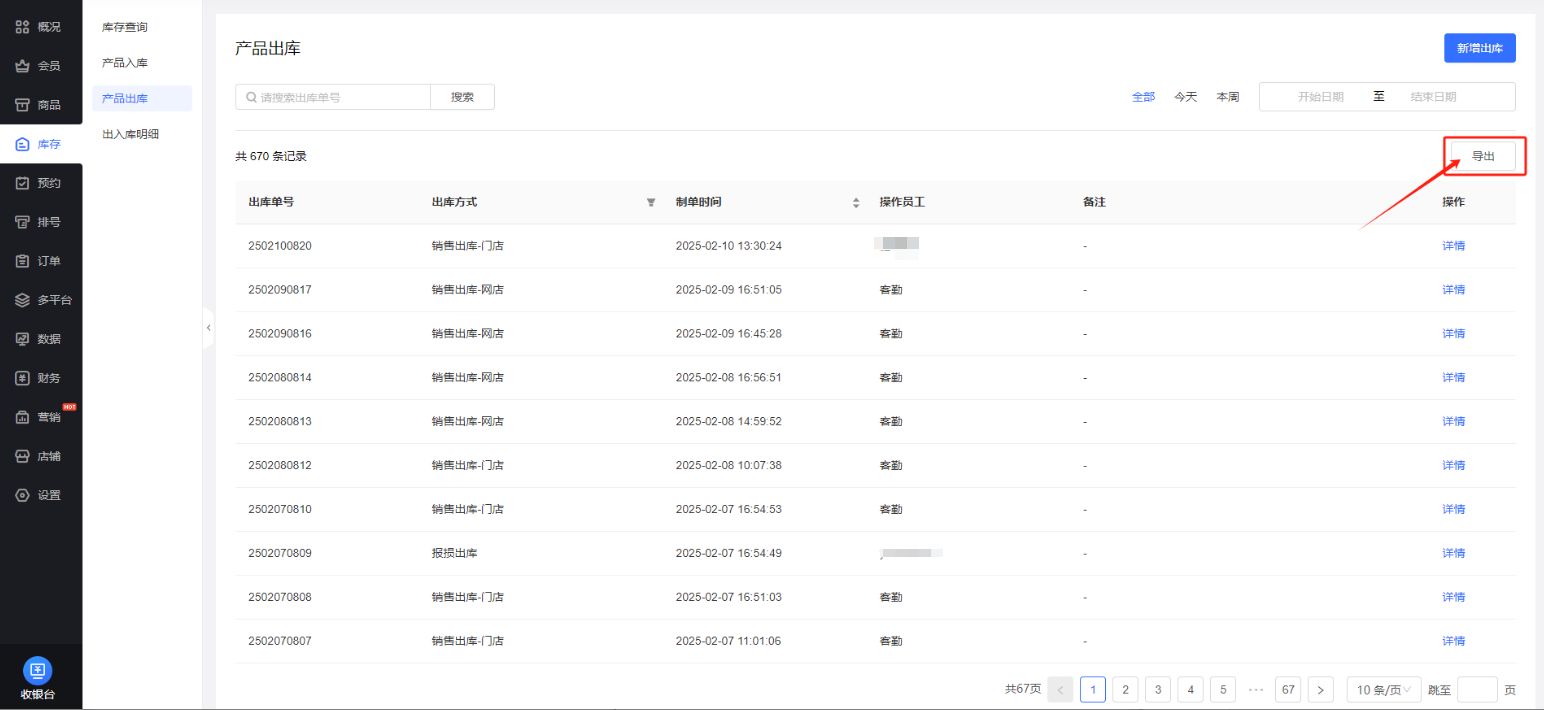Click the 开始日期 date field

1320,97
